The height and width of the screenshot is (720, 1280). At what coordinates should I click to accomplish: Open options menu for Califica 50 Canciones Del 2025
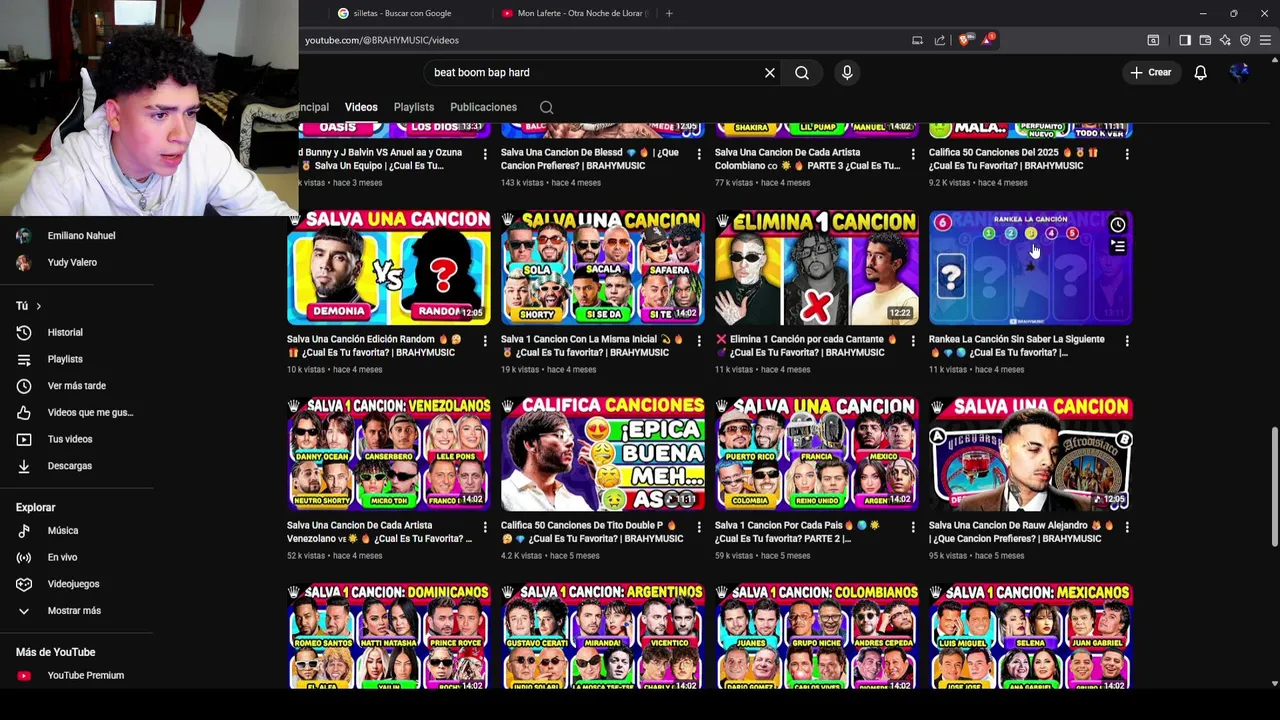tap(1127, 155)
